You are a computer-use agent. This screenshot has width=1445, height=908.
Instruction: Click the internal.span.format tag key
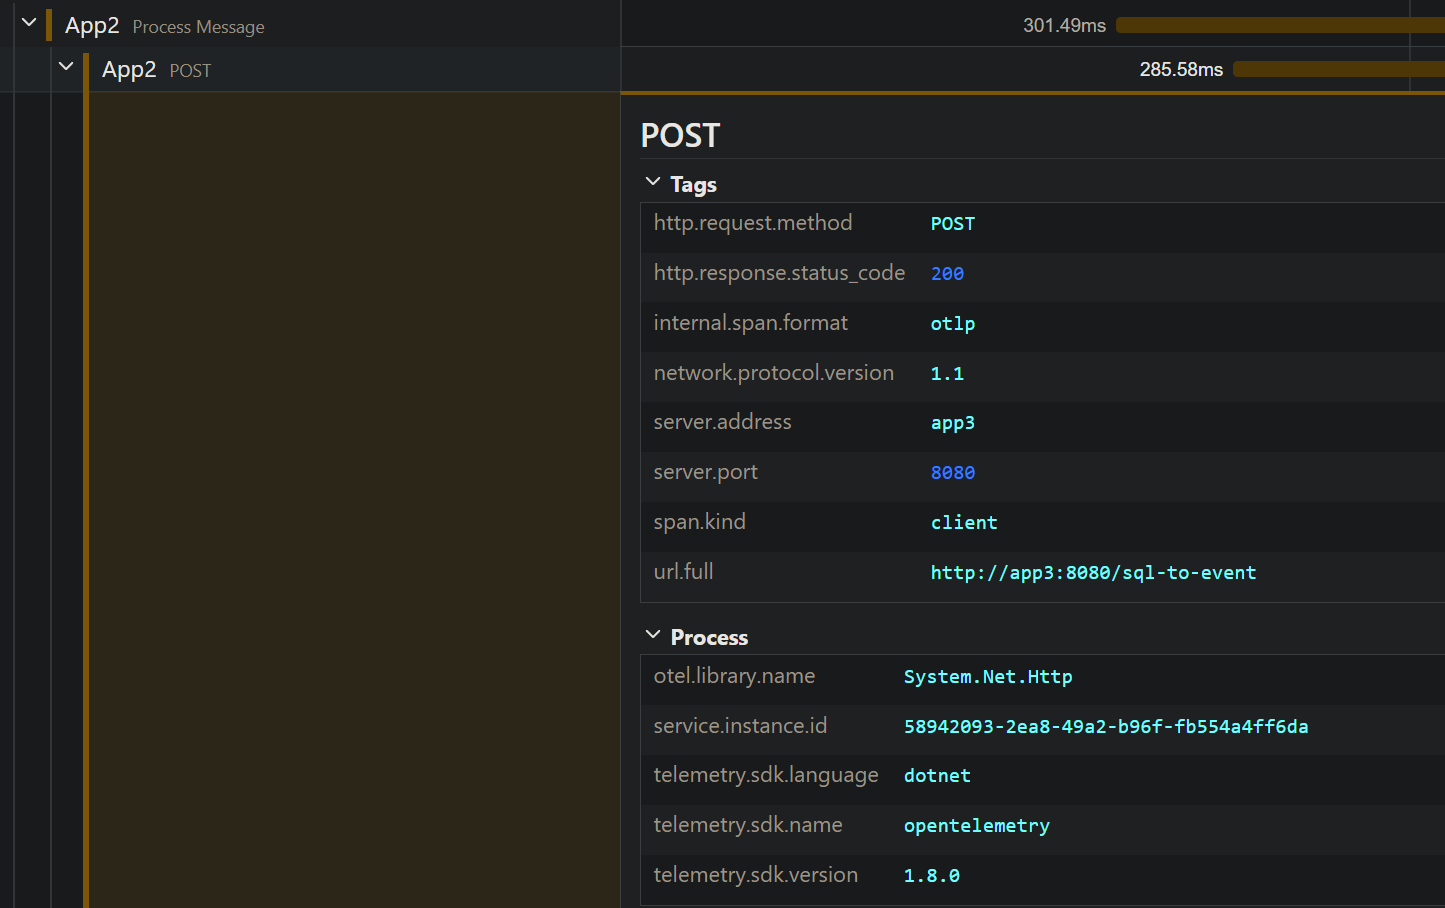click(750, 323)
